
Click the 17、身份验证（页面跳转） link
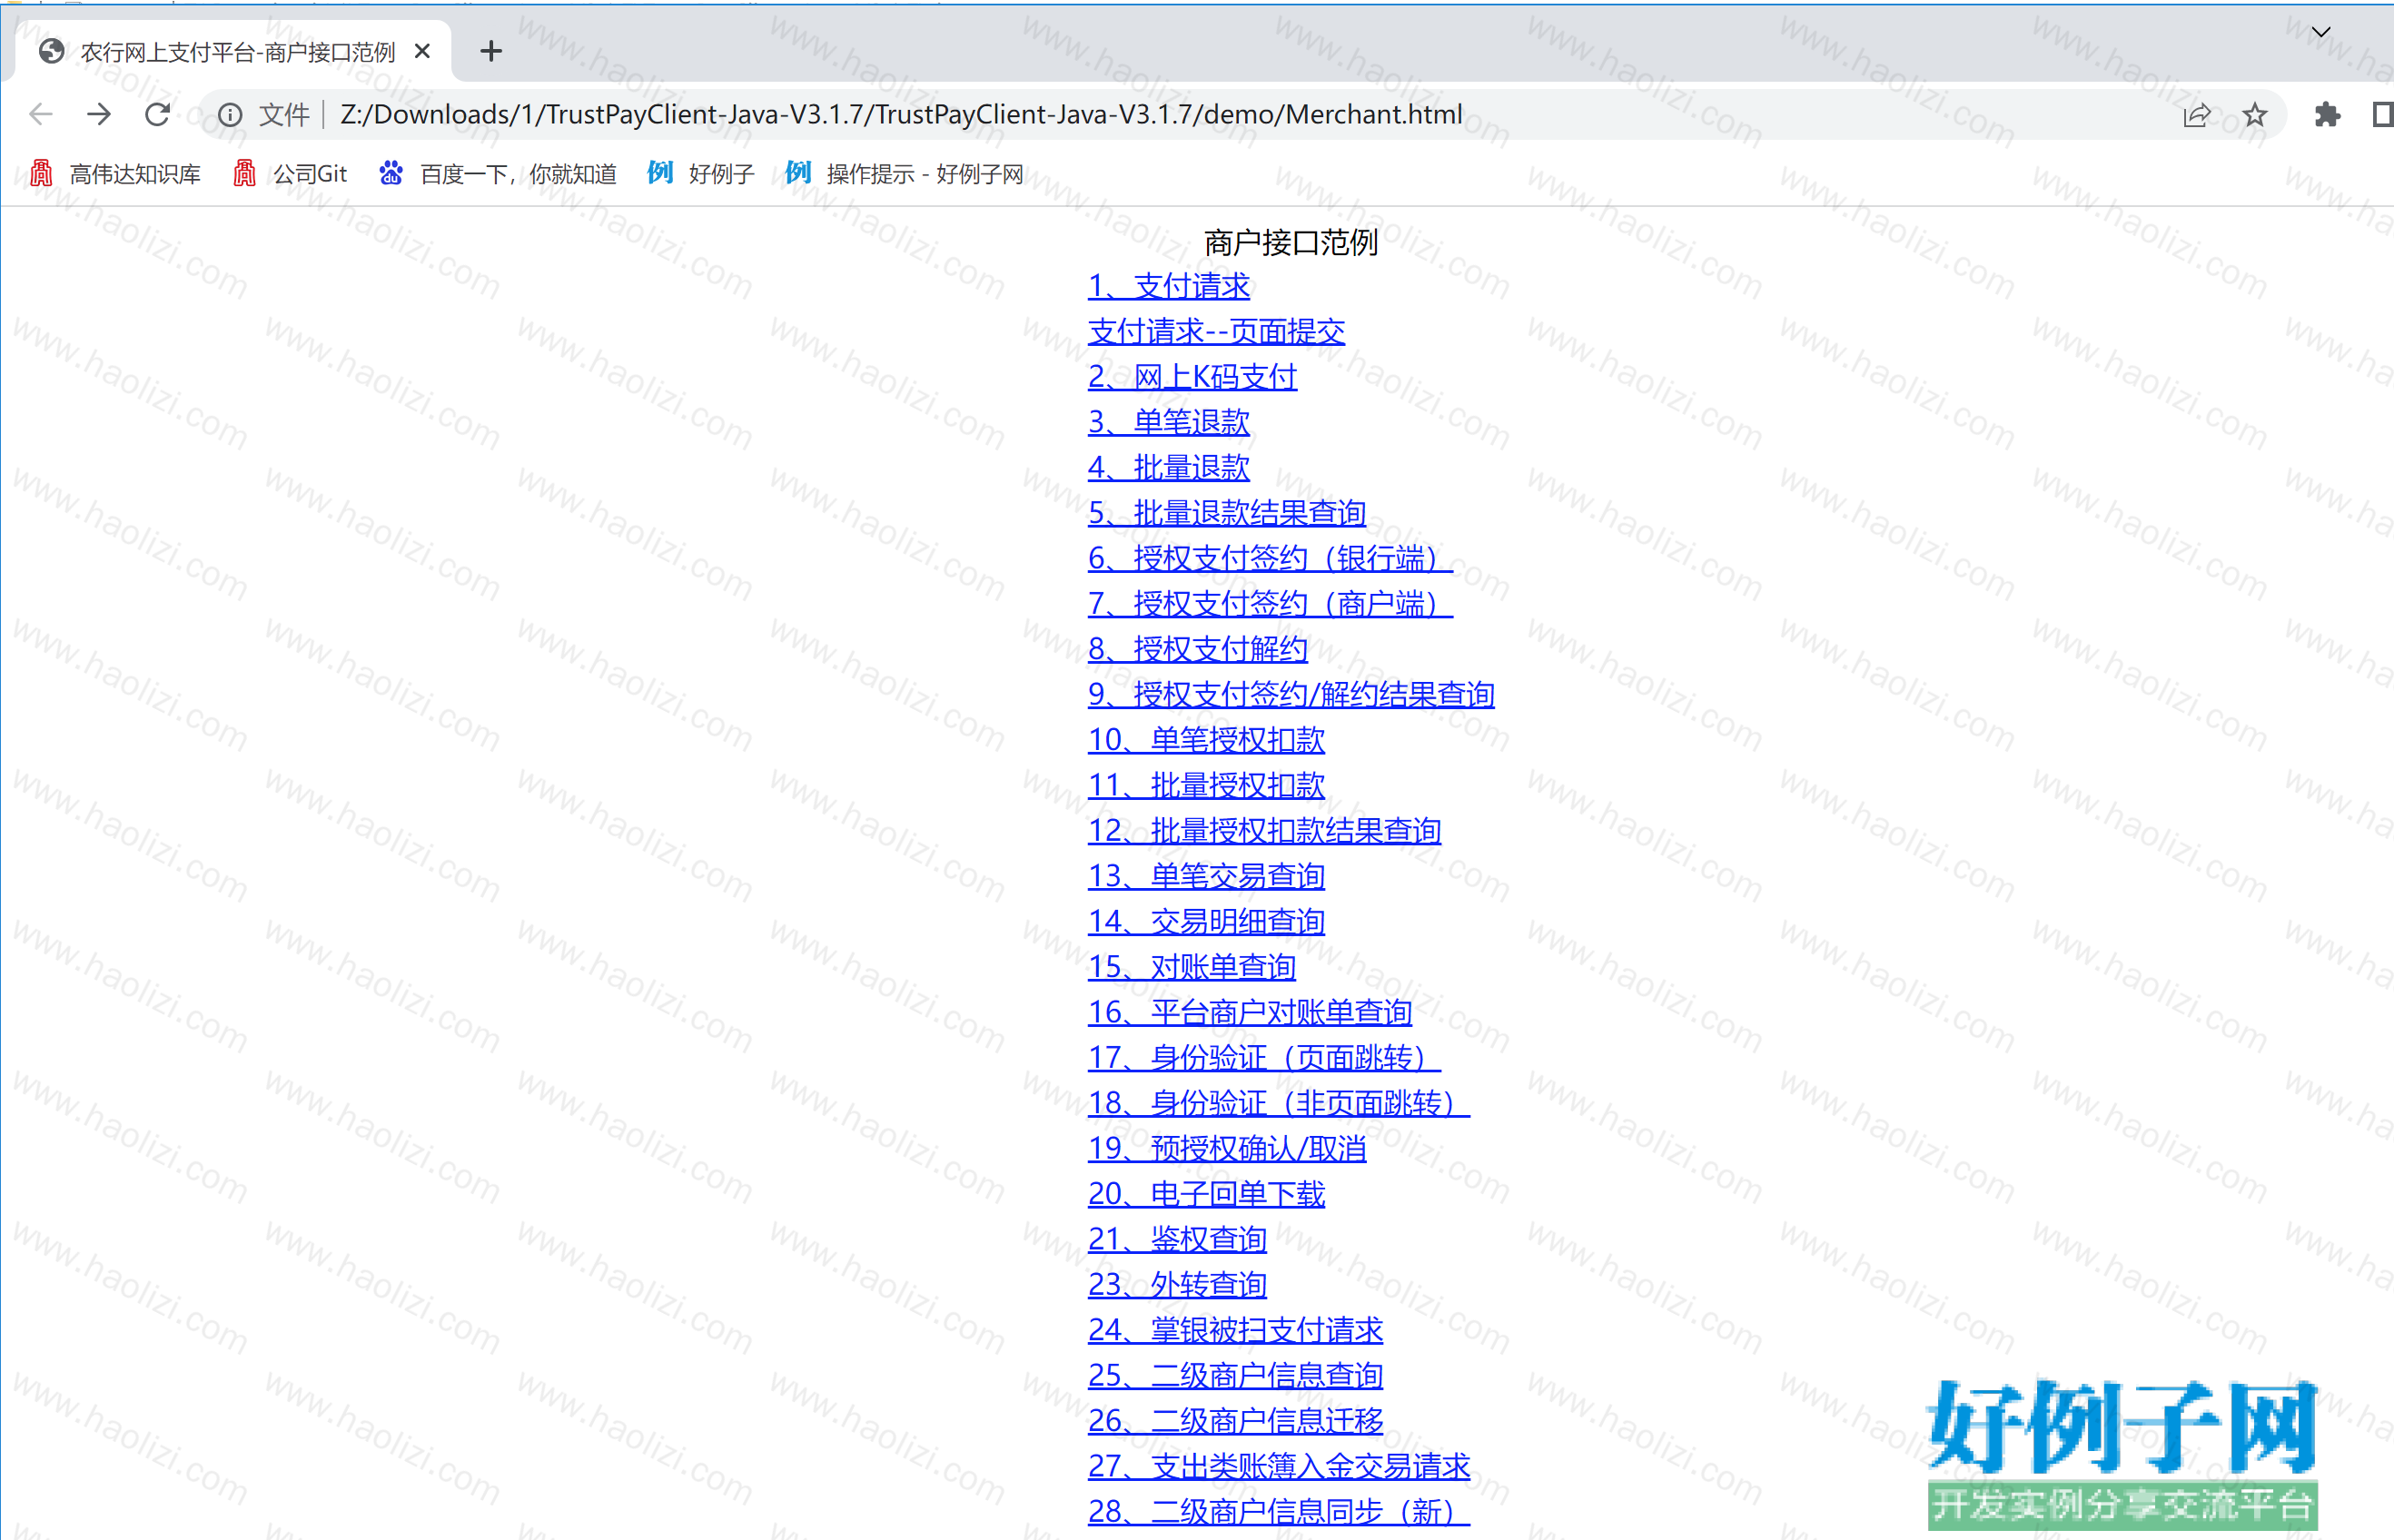coord(1264,1057)
